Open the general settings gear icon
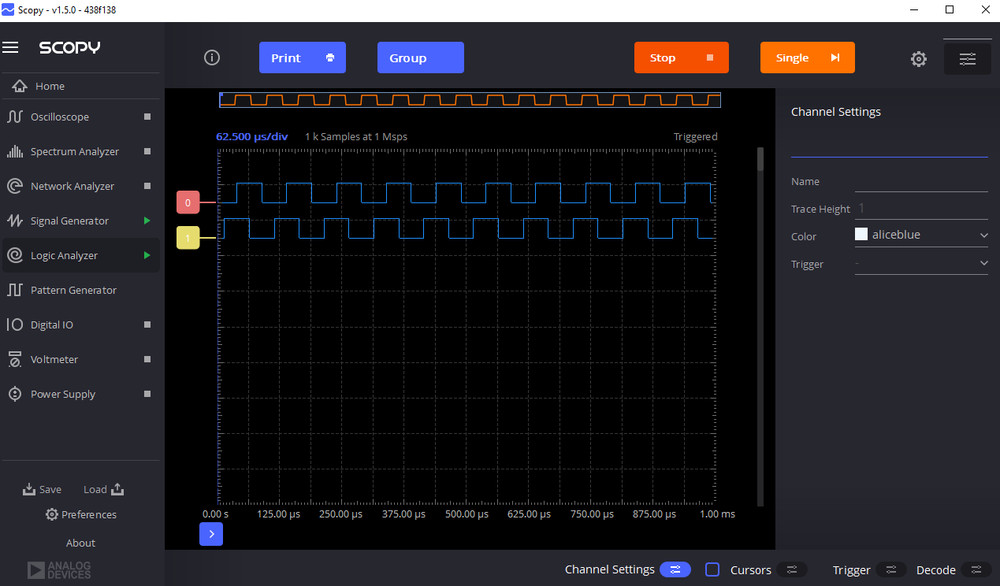 918,58
